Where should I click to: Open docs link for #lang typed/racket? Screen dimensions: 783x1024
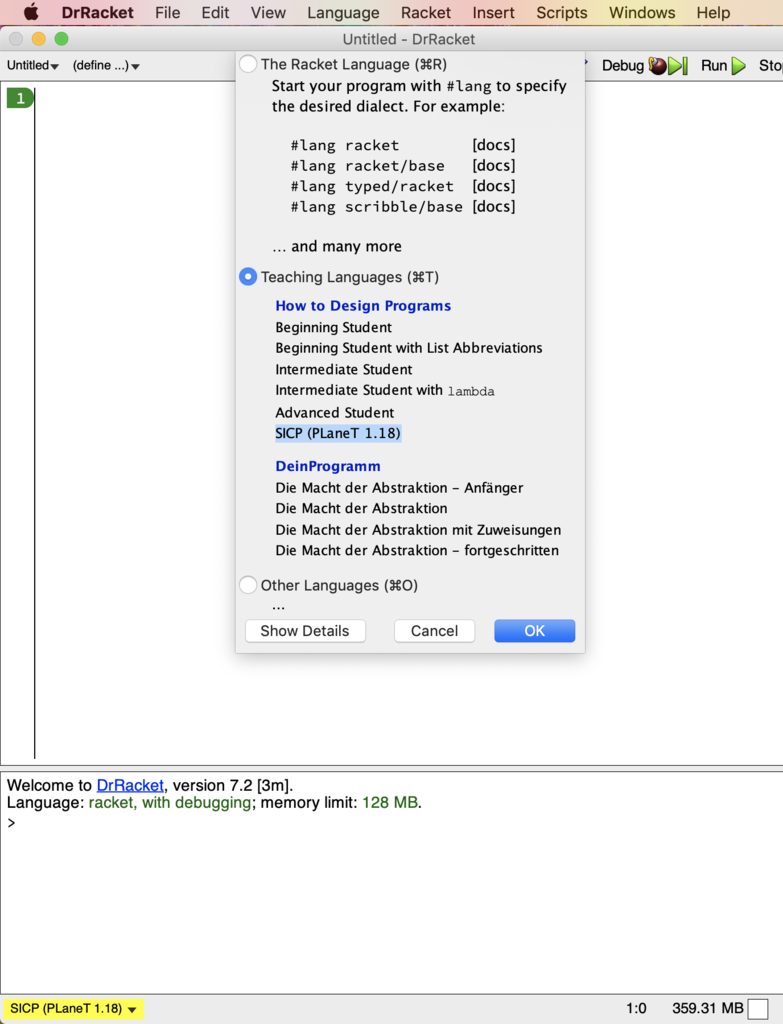pos(494,186)
